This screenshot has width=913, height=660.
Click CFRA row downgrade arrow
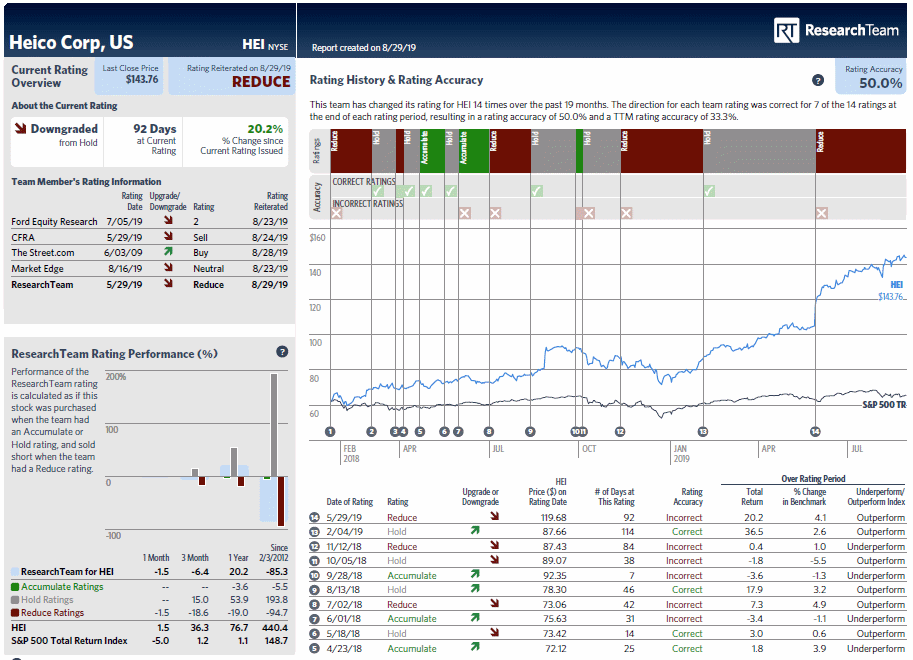tap(168, 236)
